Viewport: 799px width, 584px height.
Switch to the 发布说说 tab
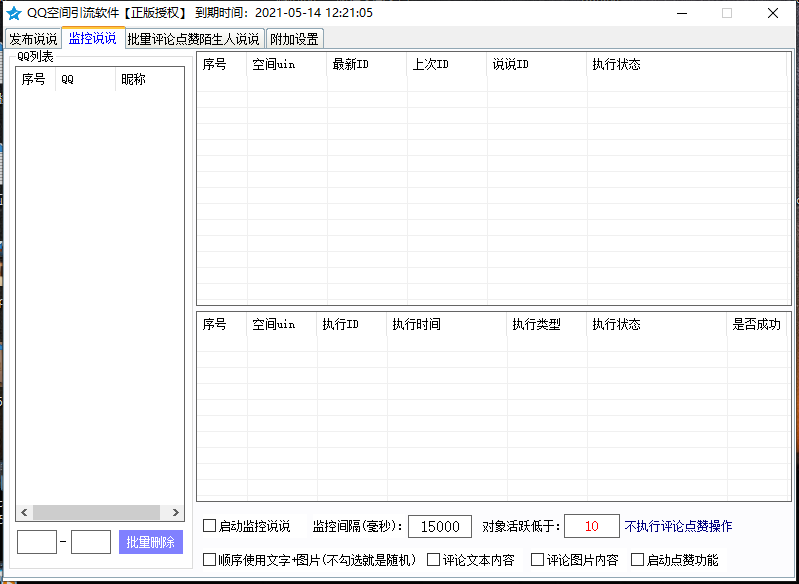[x=33, y=39]
